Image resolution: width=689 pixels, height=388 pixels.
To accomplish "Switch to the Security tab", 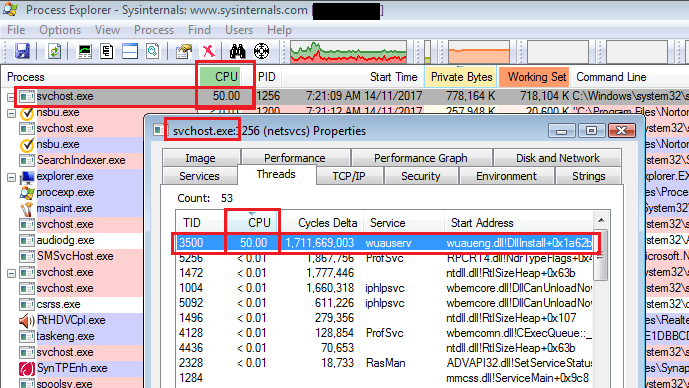I will click(421, 176).
